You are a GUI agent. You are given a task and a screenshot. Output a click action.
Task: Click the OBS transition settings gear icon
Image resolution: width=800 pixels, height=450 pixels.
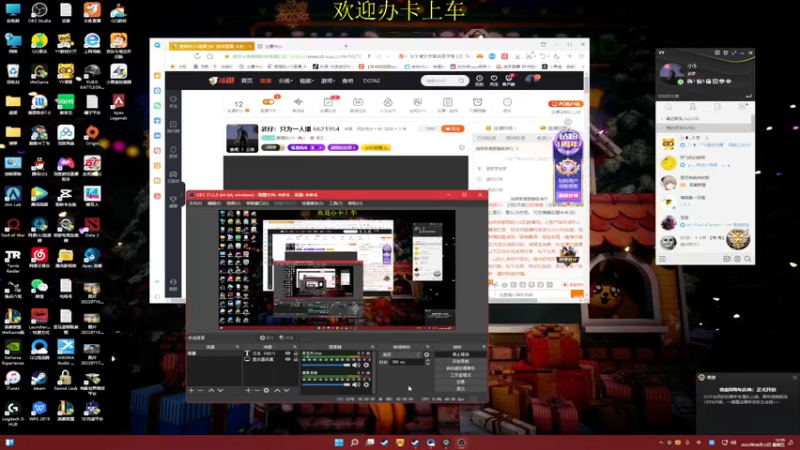(x=427, y=355)
